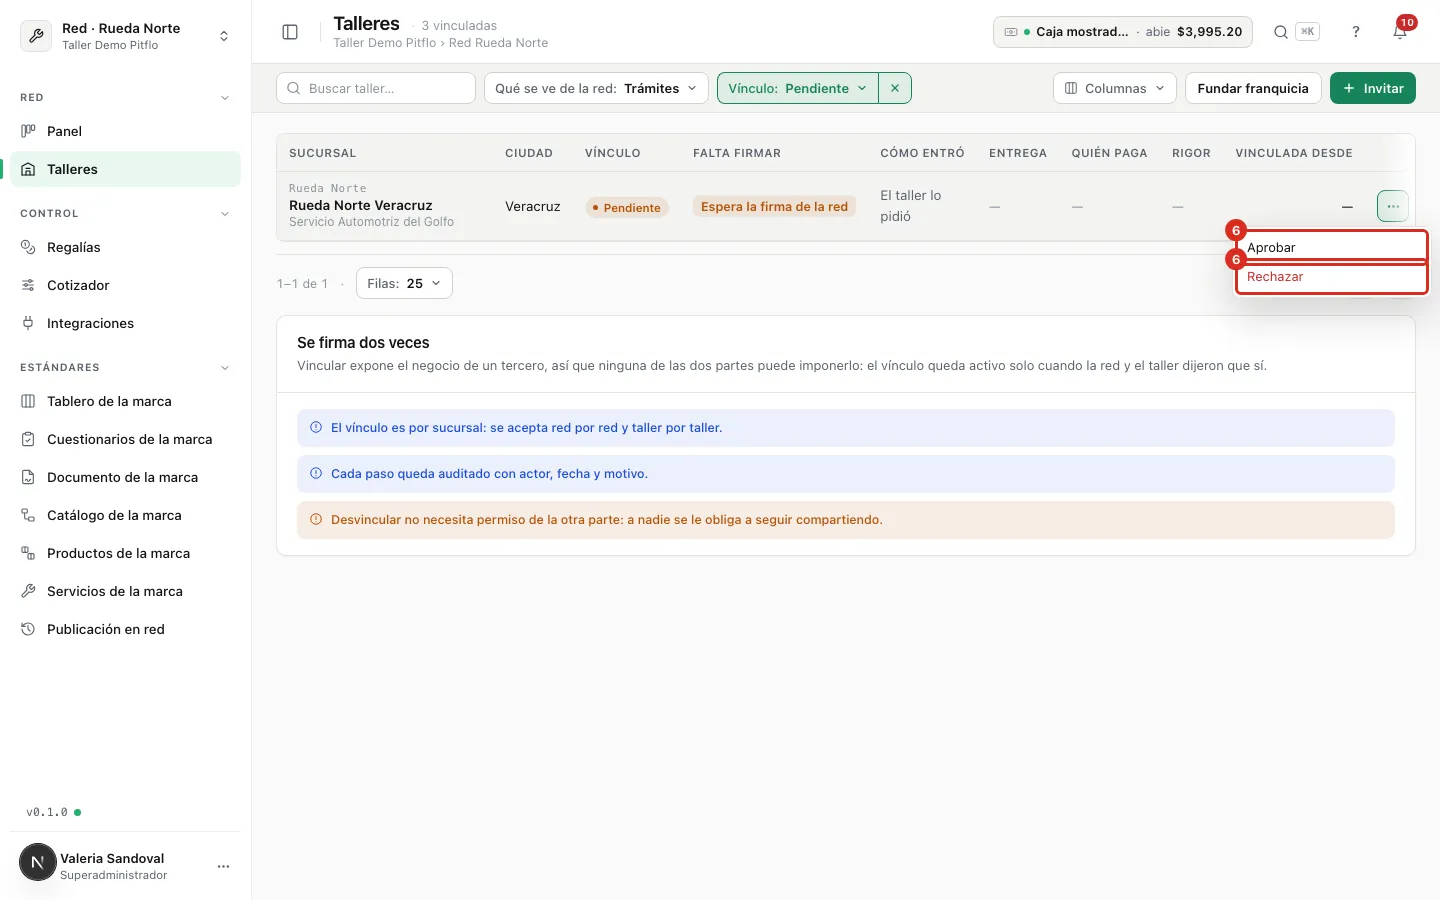Open the Red Rueda Norte workspace switcher
The width and height of the screenshot is (1440, 900).
[x=125, y=36]
